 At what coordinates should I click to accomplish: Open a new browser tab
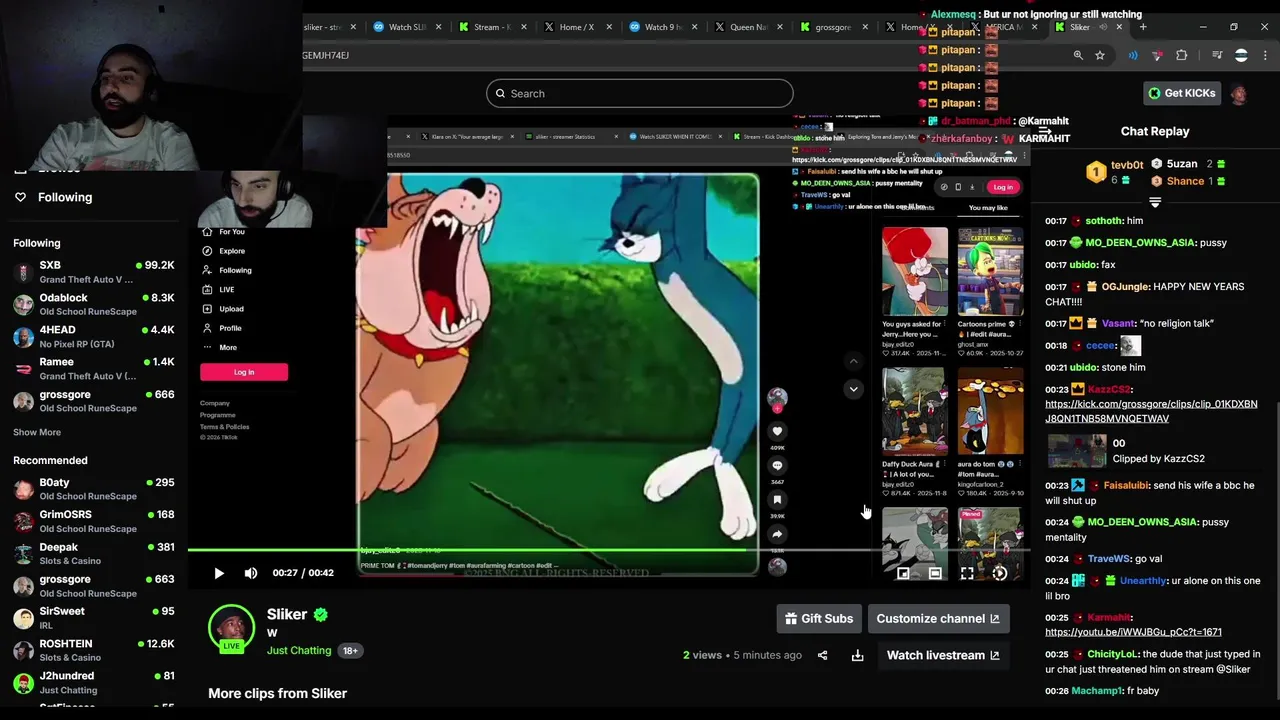click(1143, 27)
